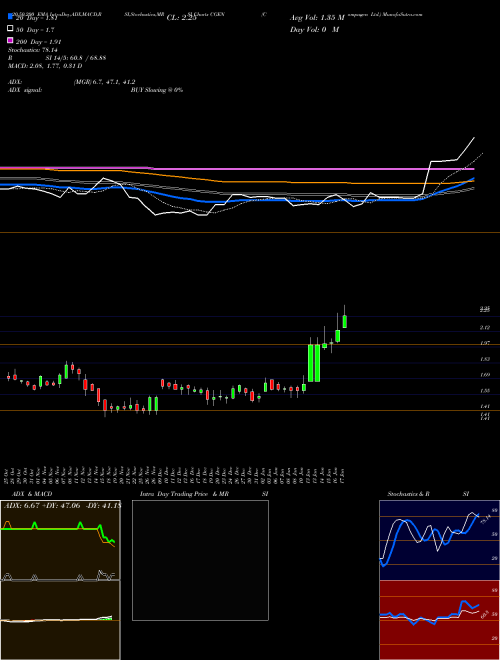Click the blue 20 Day legend swatch
Image resolution: width=500 pixels, height=660 pixels.
11,17
